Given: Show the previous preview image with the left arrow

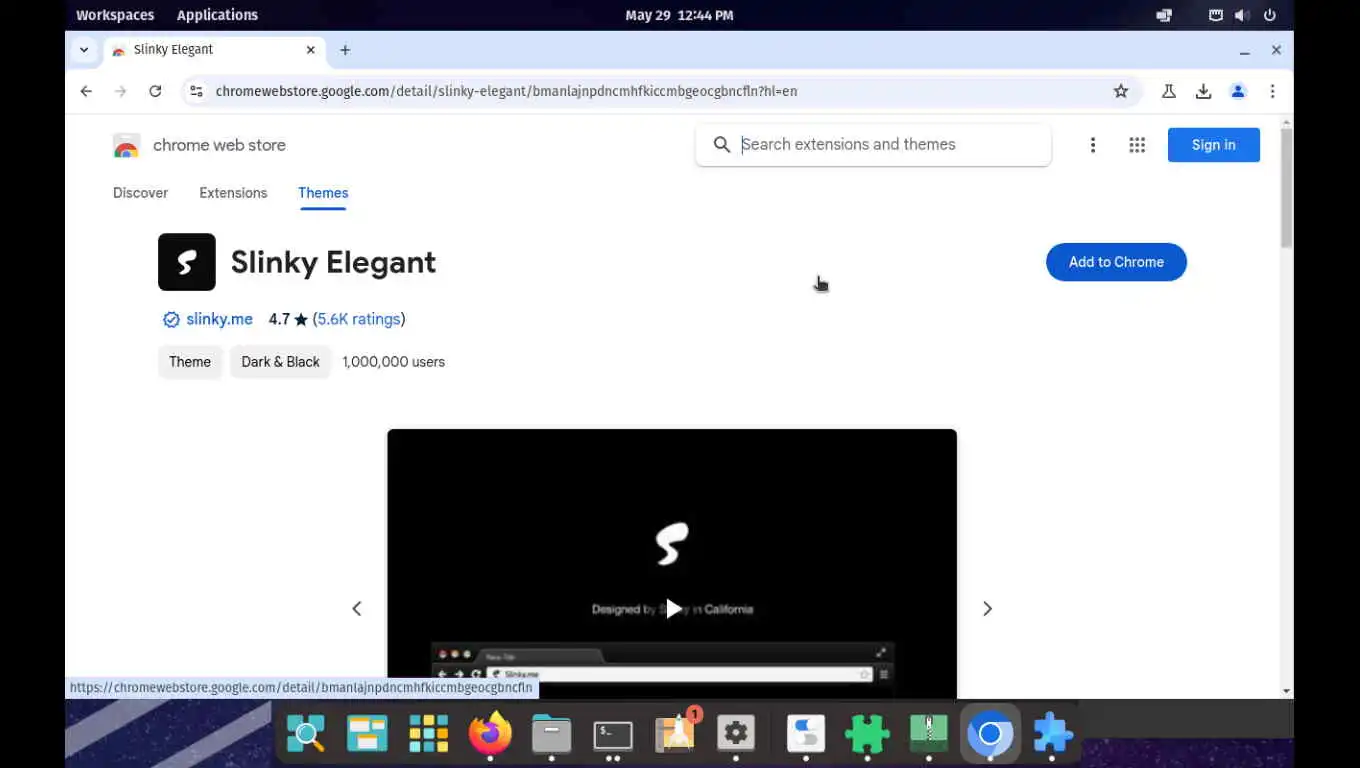Looking at the screenshot, I should [357, 608].
